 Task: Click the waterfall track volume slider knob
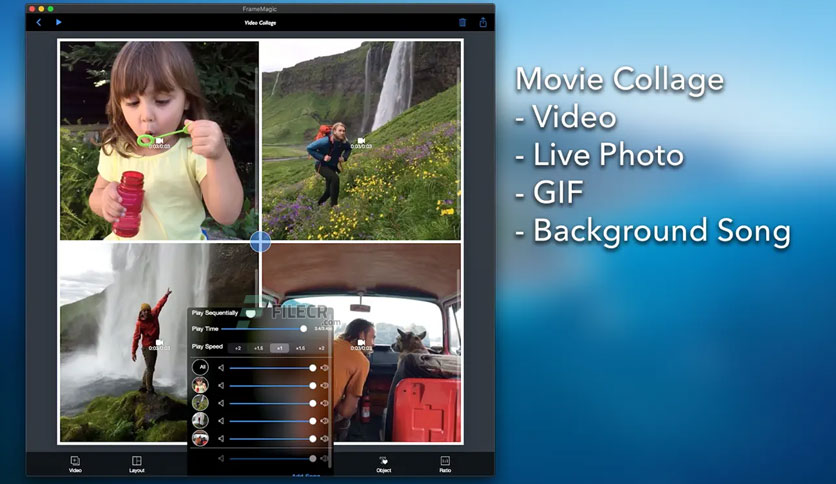tap(312, 421)
